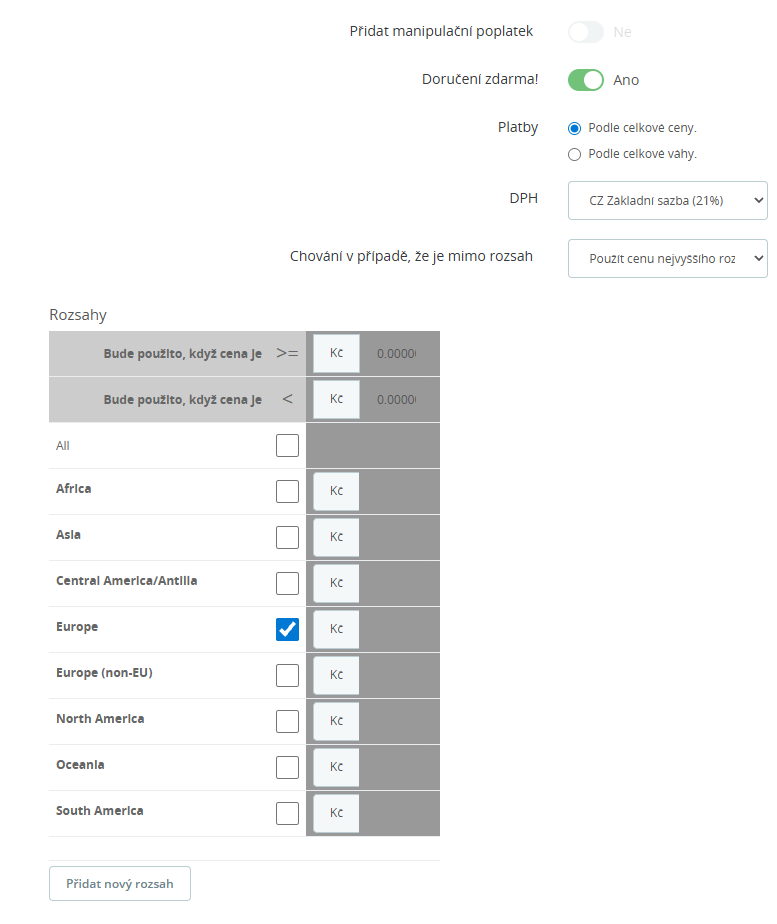Expand the out-of-range behavior dropdown
777x924 pixels.
pos(667,258)
